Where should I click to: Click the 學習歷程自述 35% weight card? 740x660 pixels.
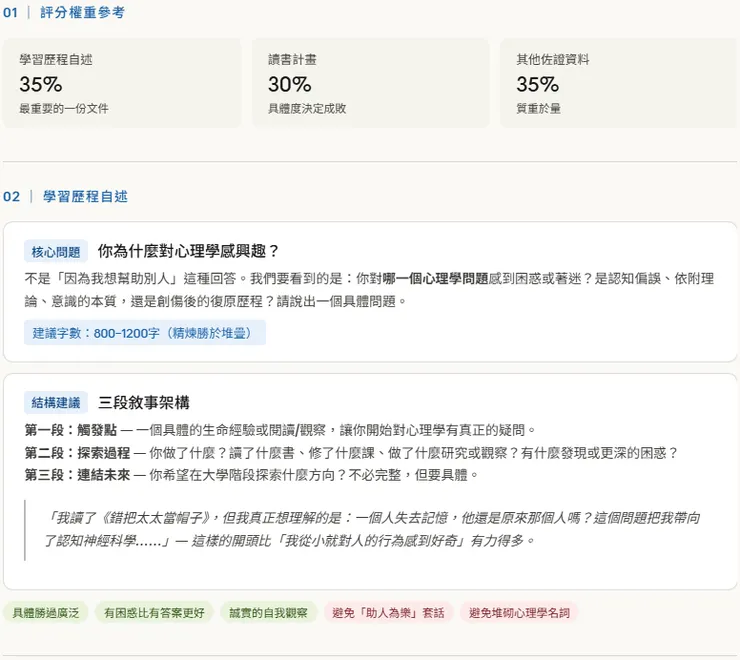121,83
